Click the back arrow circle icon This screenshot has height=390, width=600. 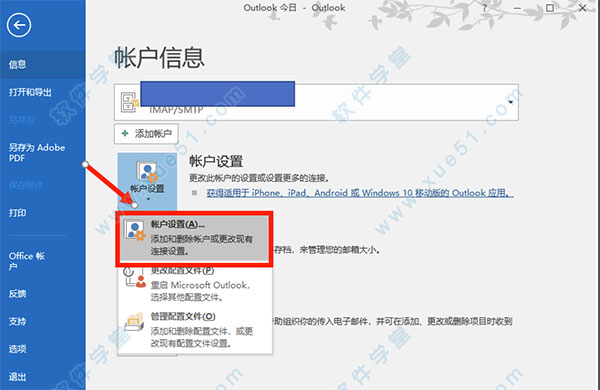[19, 25]
